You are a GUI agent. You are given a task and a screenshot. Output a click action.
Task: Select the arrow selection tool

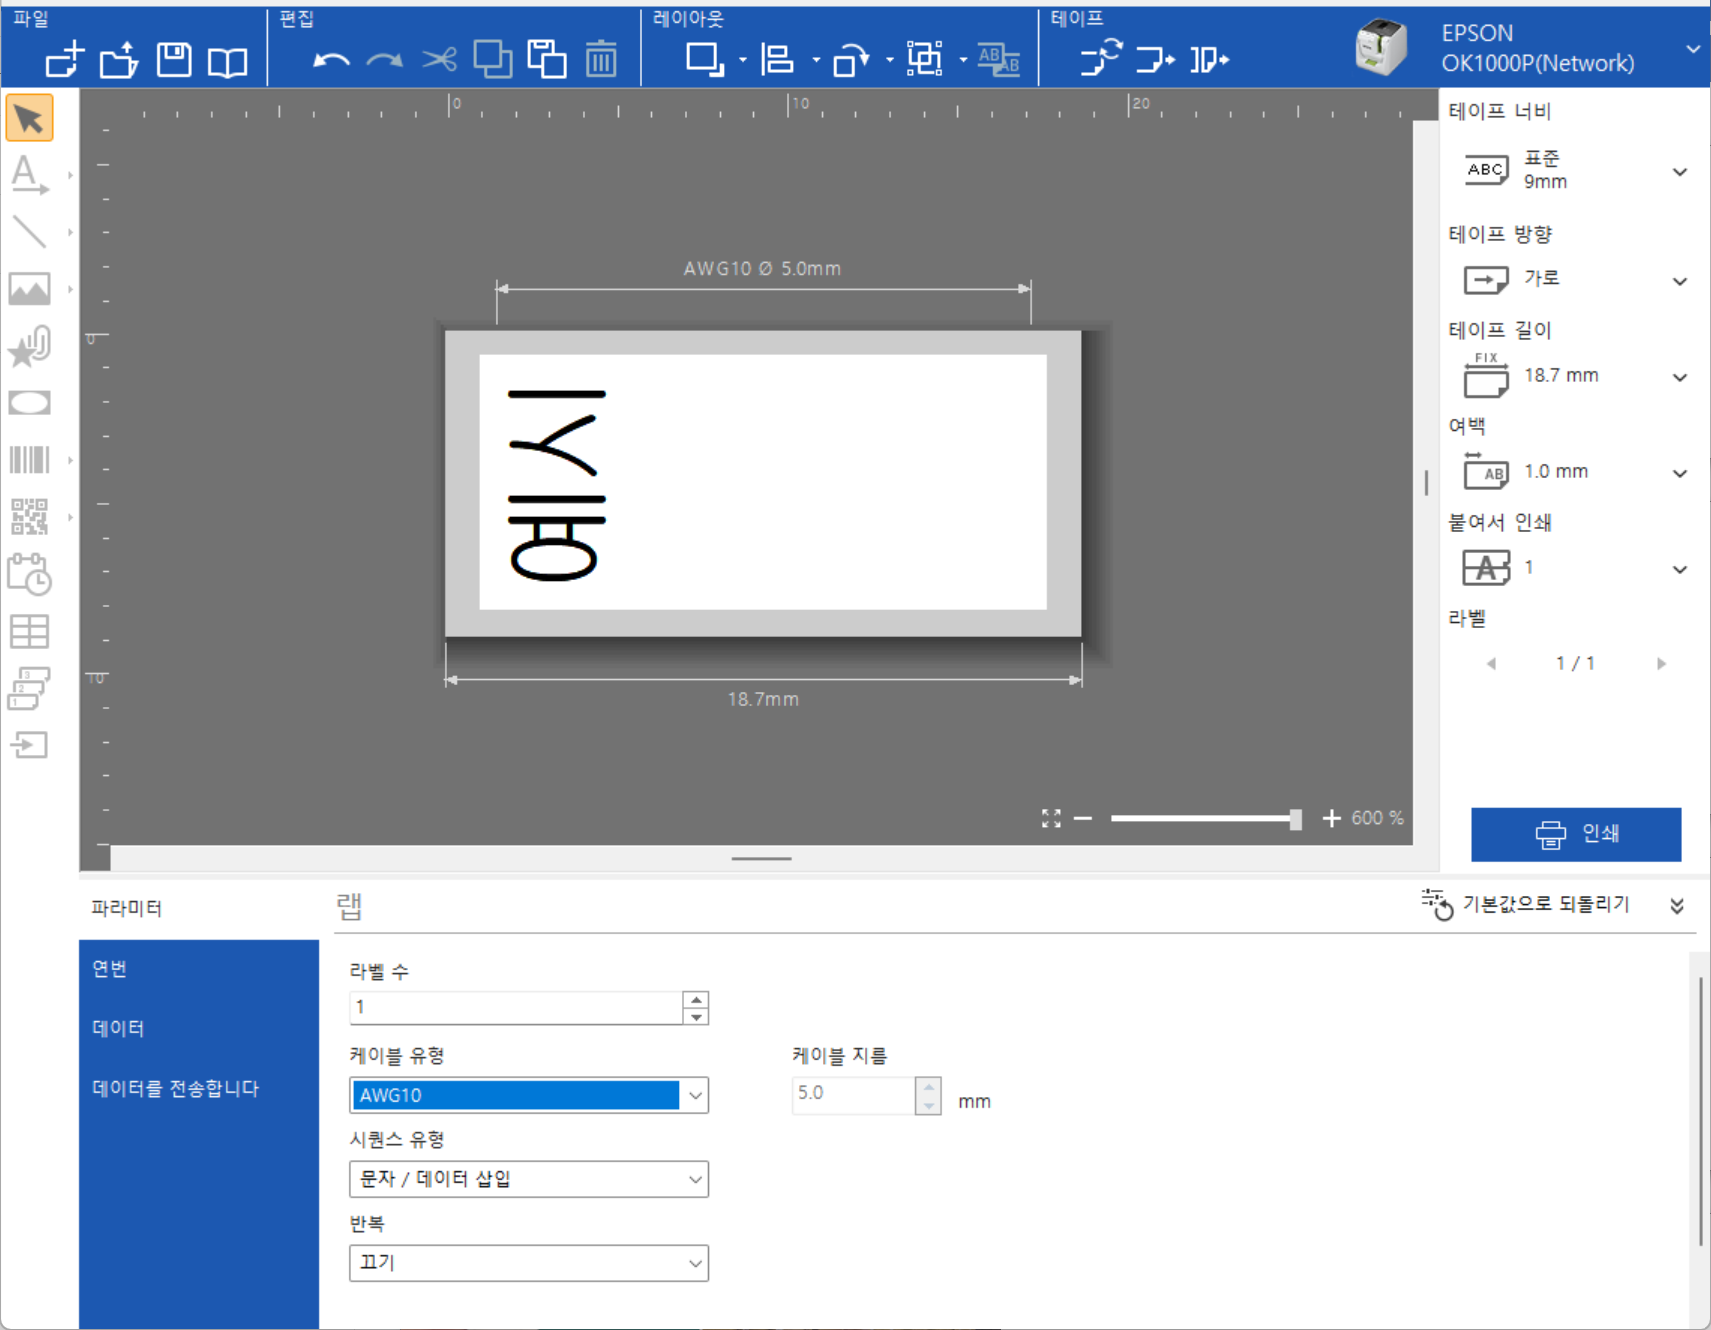point(29,118)
